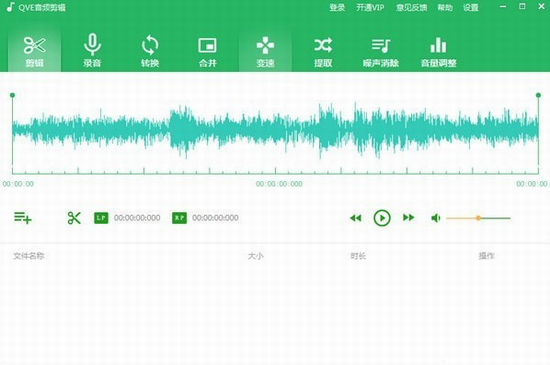Open the 合并 merge tool
The image size is (550, 365).
coord(208,50)
